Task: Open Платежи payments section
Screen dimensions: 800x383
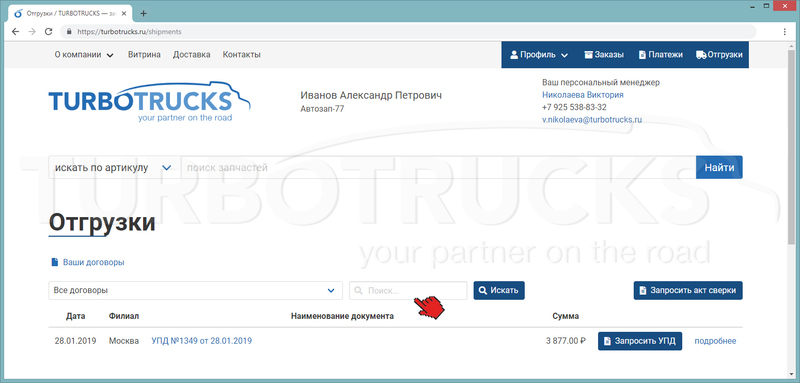Action: pyautogui.click(x=661, y=55)
